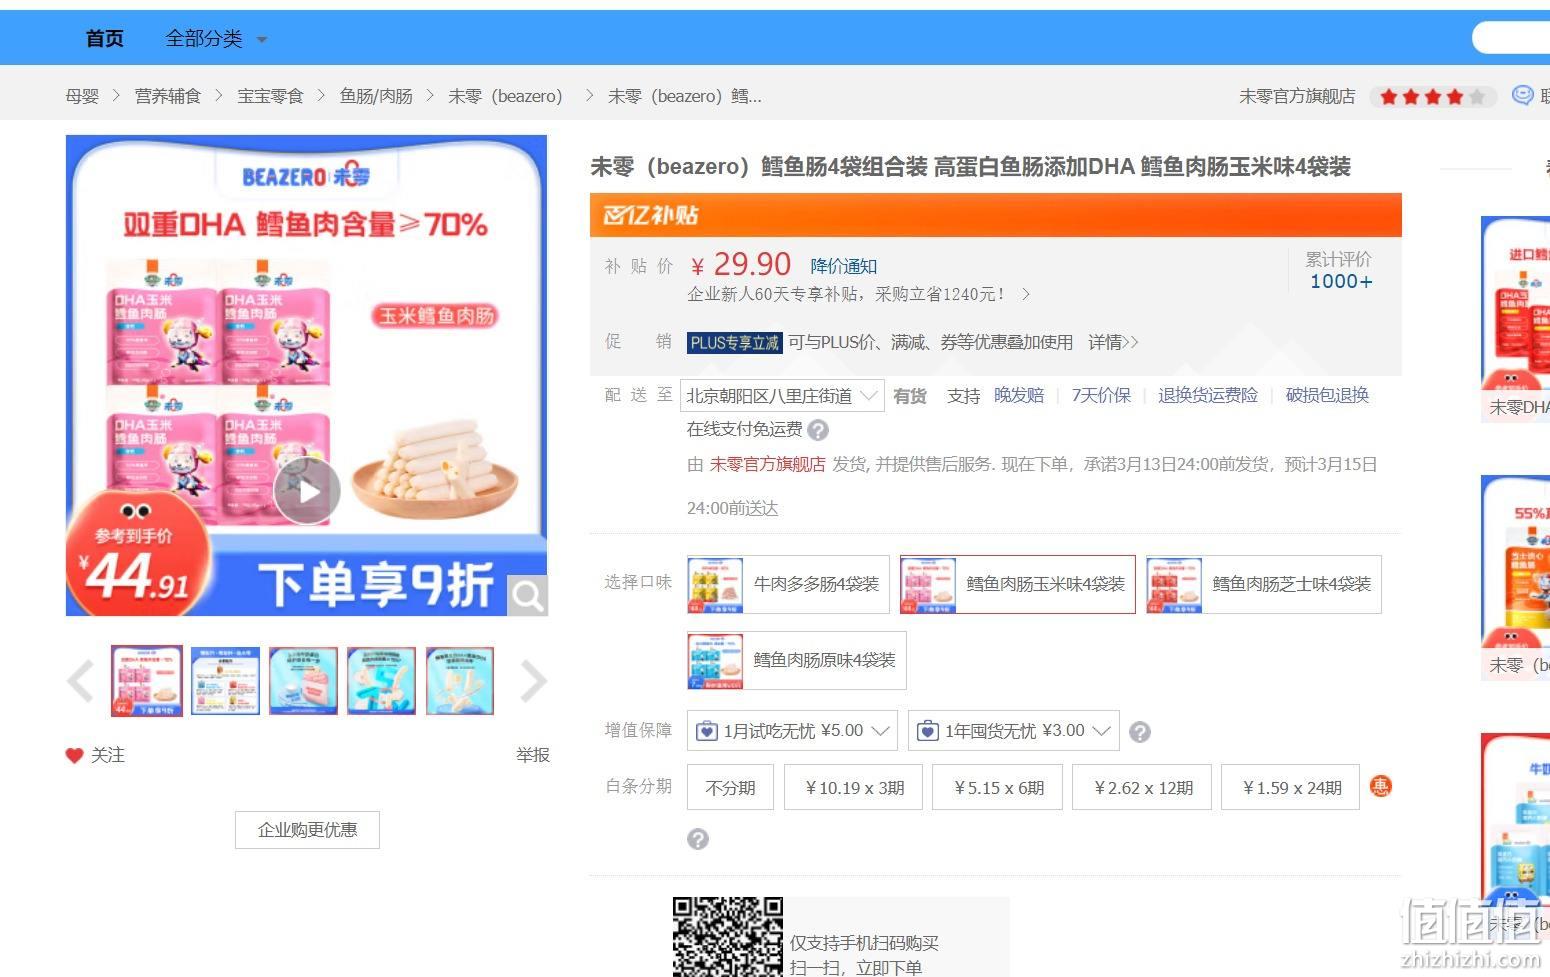Open 未零官方旗舰店 store link in header
This screenshot has height=977, width=1550.
point(1297,96)
